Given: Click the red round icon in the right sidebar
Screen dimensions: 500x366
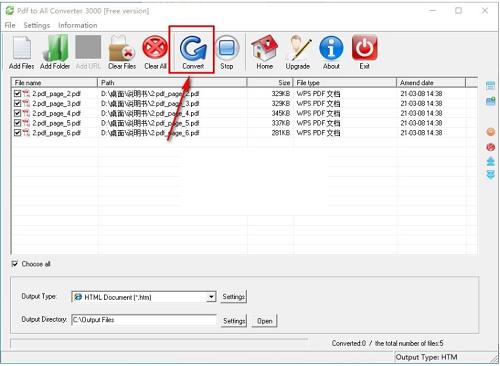Looking at the screenshot, I should (490, 147).
